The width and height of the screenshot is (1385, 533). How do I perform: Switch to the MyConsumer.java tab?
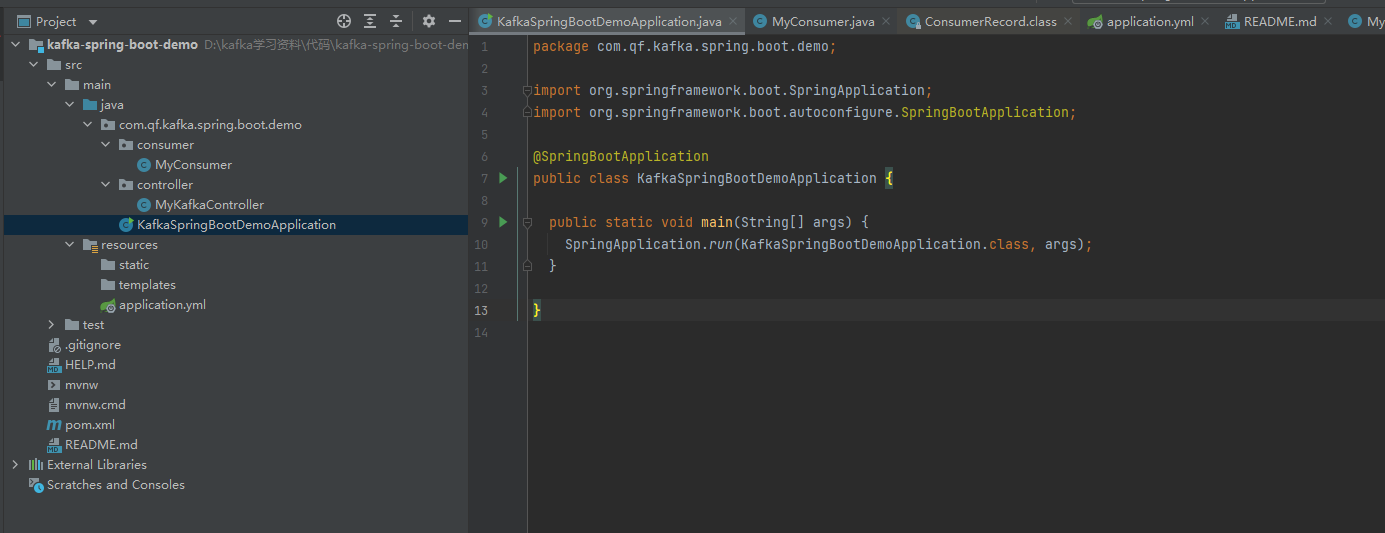823,21
